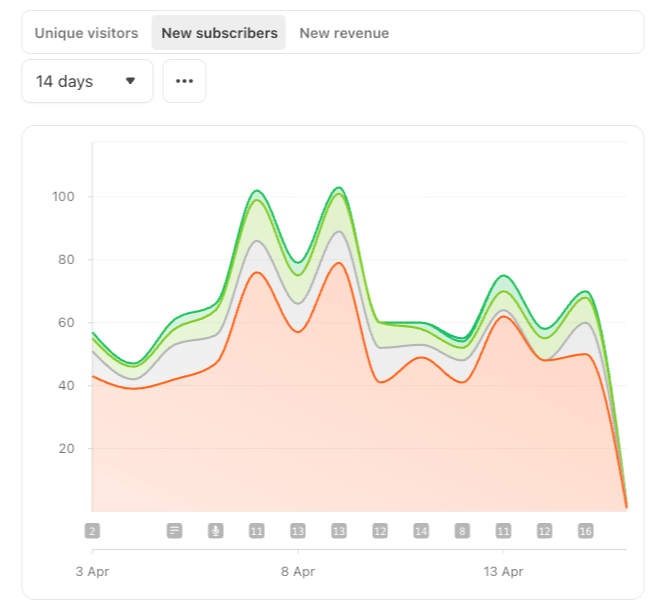The width and height of the screenshot is (670, 610).
Task: Expand the 14 days range dropdown
Action: 87,81
